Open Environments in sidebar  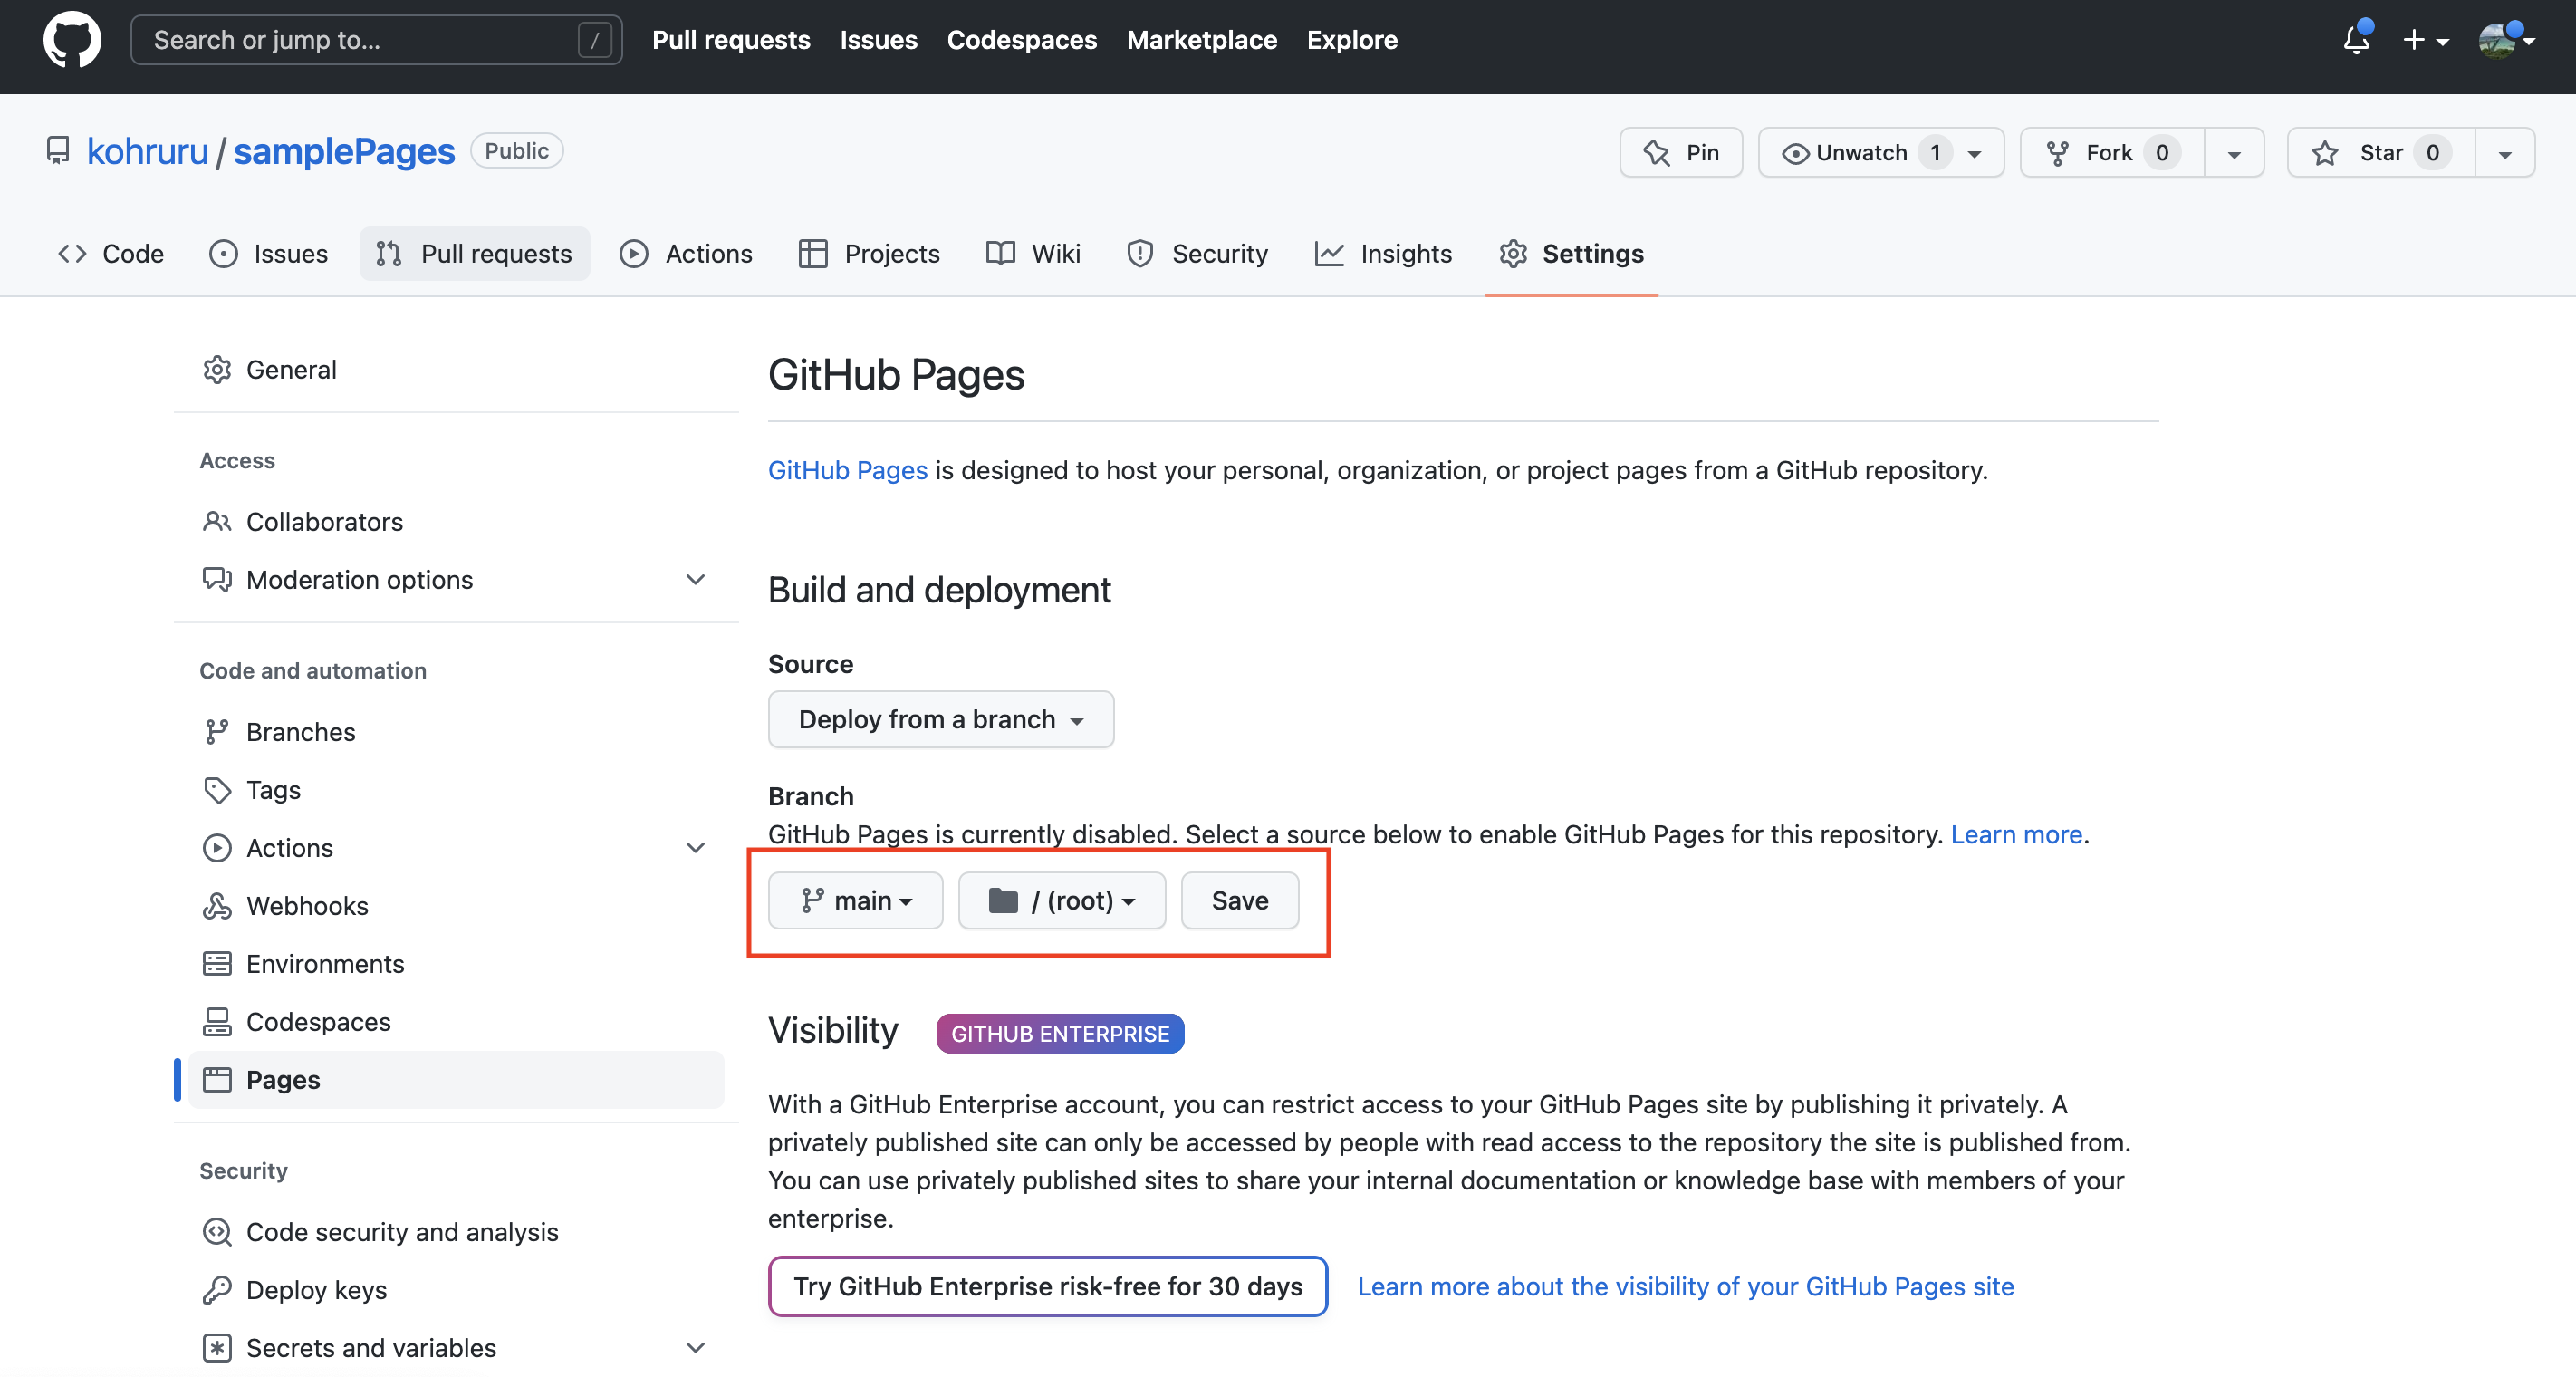click(x=324, y=963)
